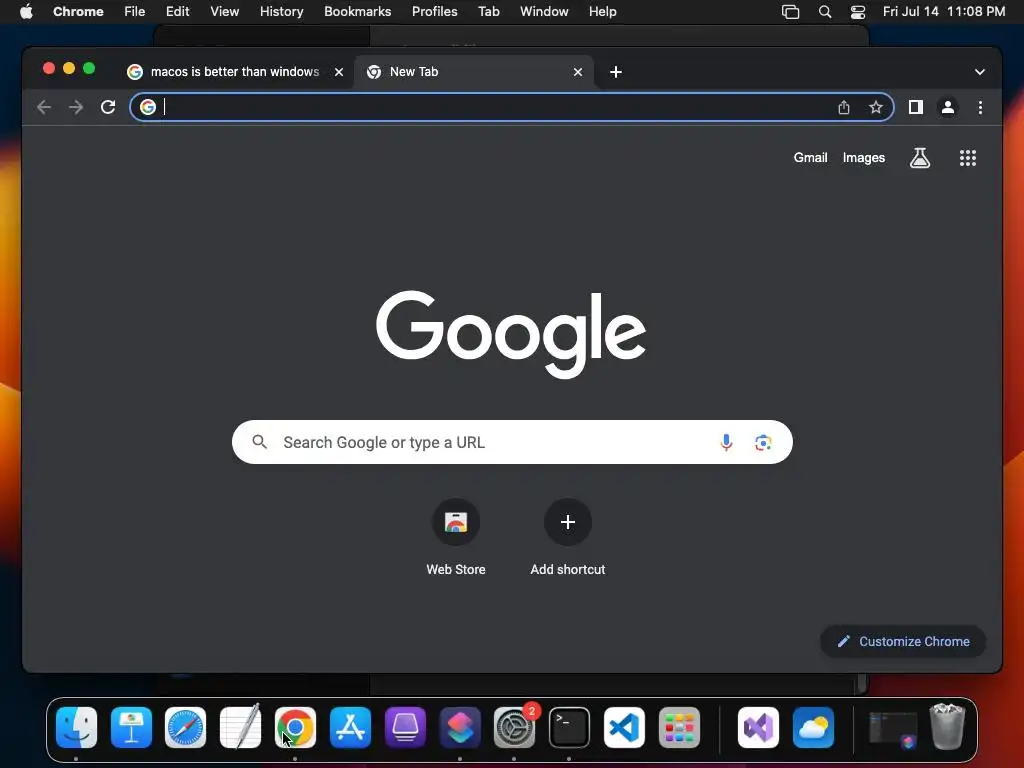1024x768 pixels.
Task: Launch Shortcuts from the Dock
Action: [460, 728]
